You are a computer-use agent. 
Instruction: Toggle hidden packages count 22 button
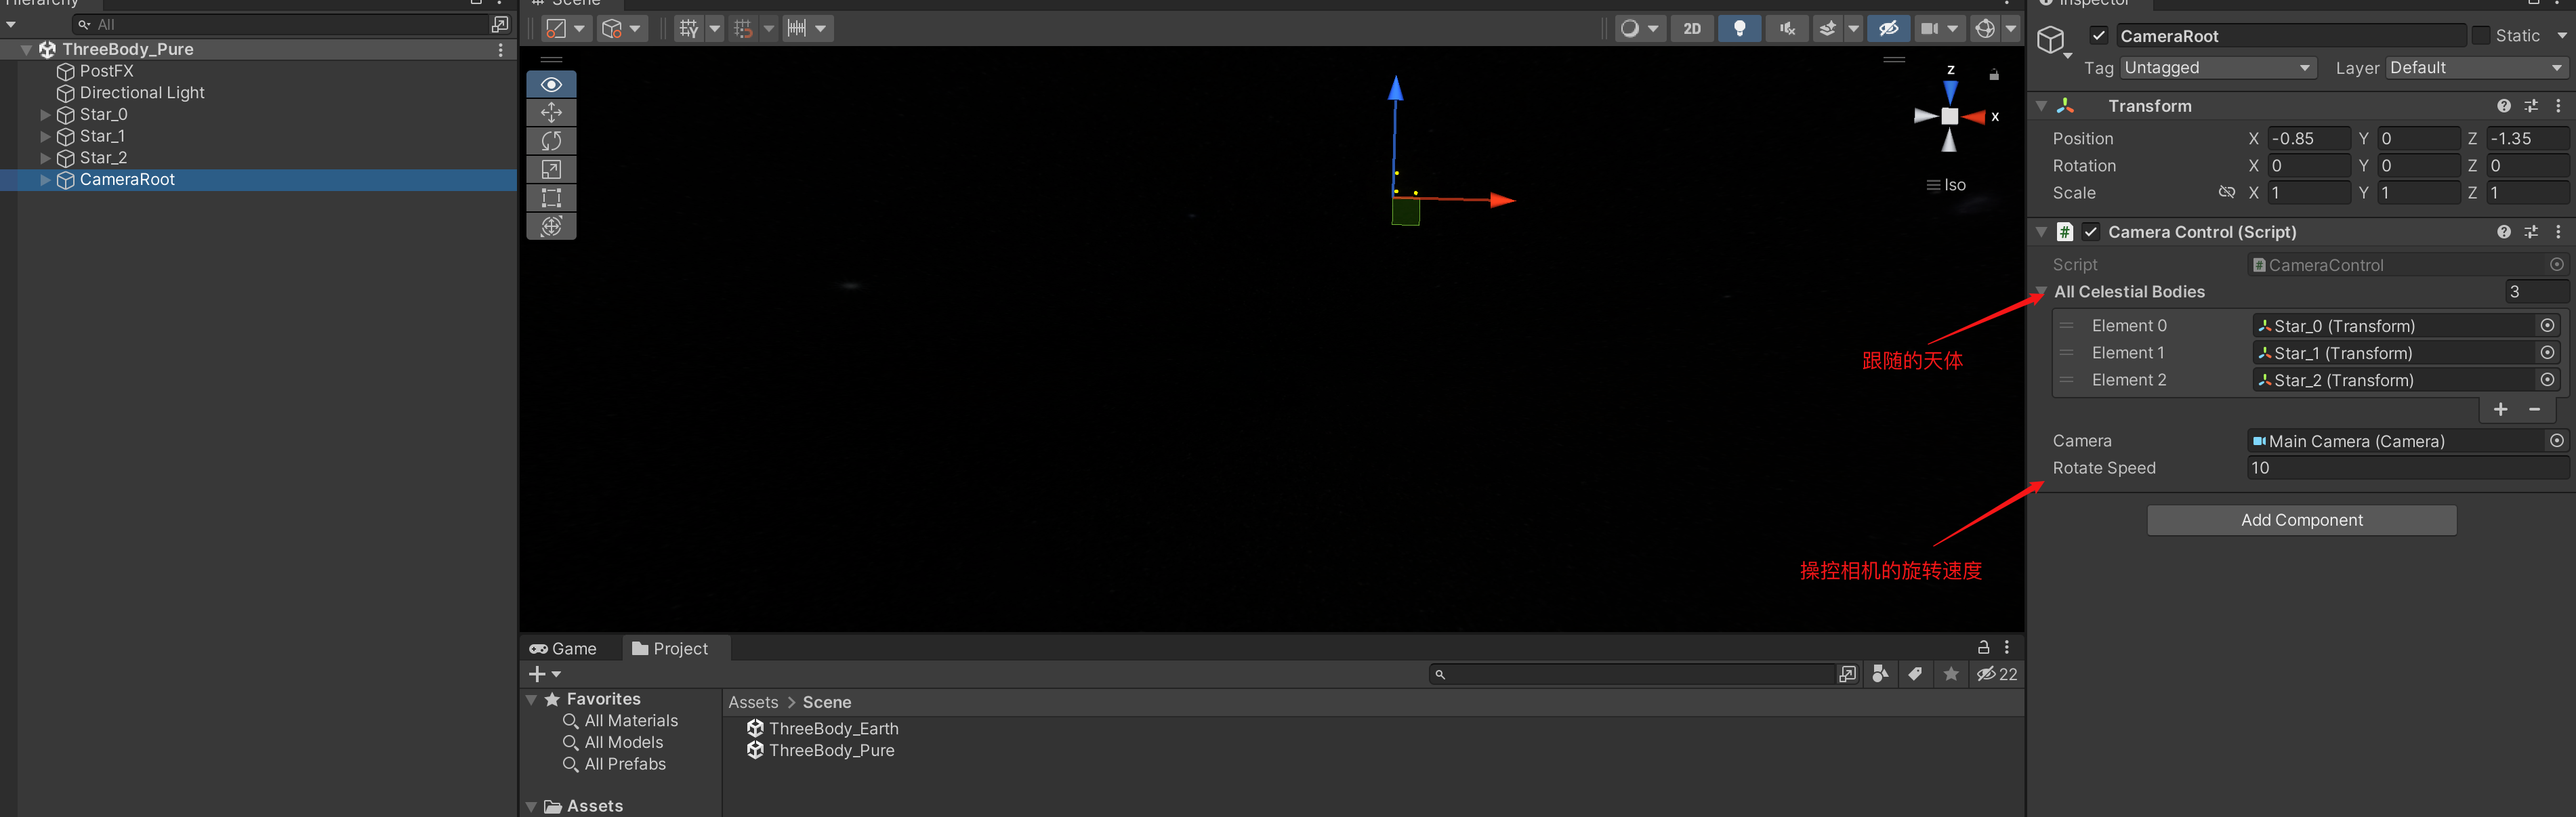point(1997,674)
